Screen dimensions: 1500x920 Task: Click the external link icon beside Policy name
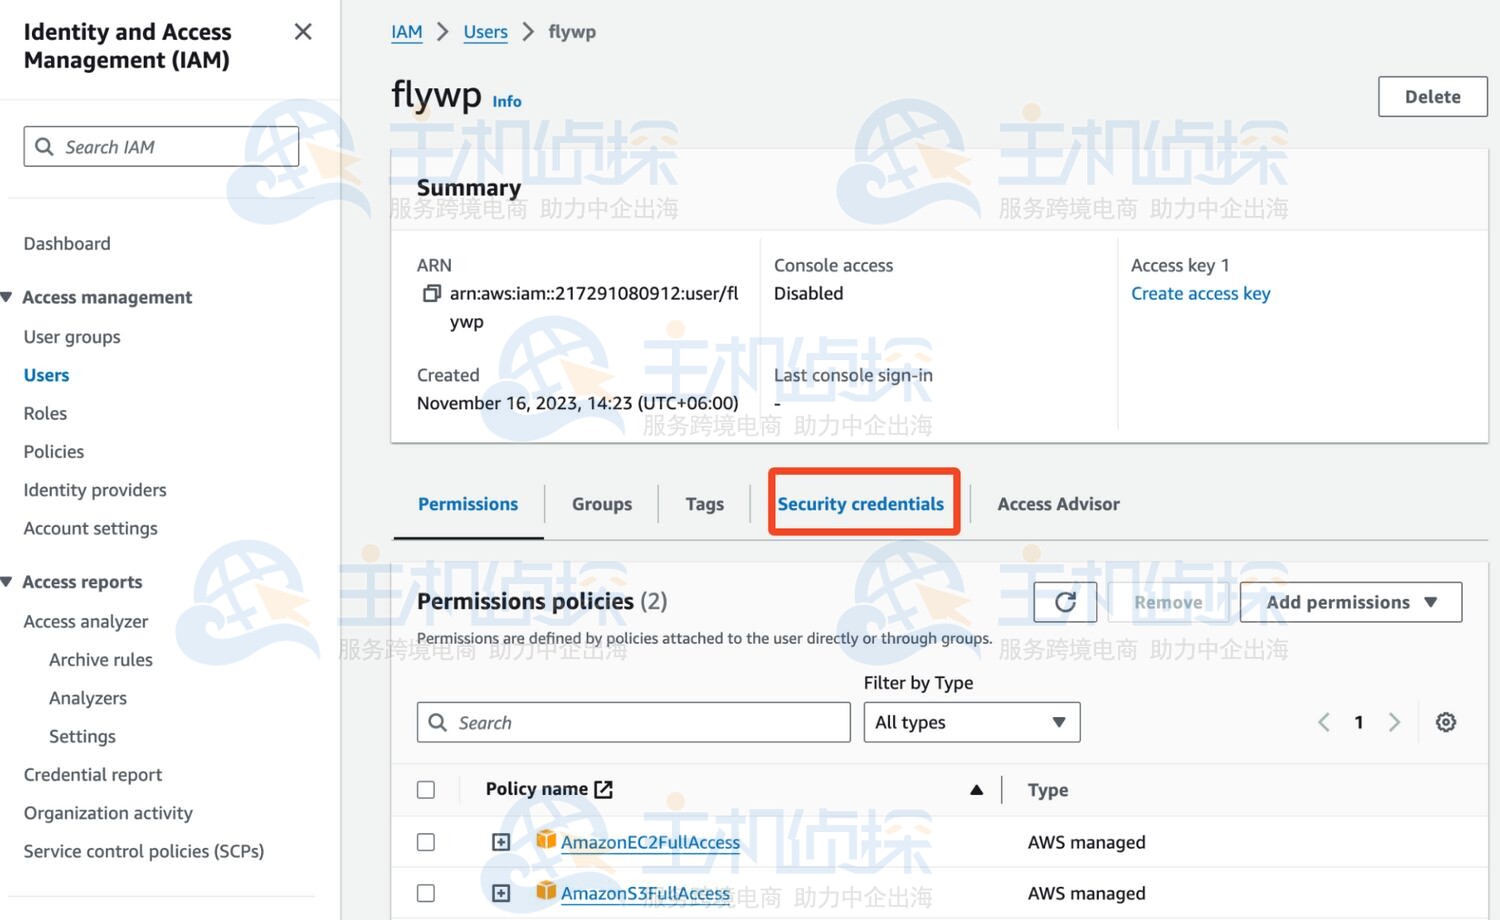pyautogui.click(x=603, y=789)
